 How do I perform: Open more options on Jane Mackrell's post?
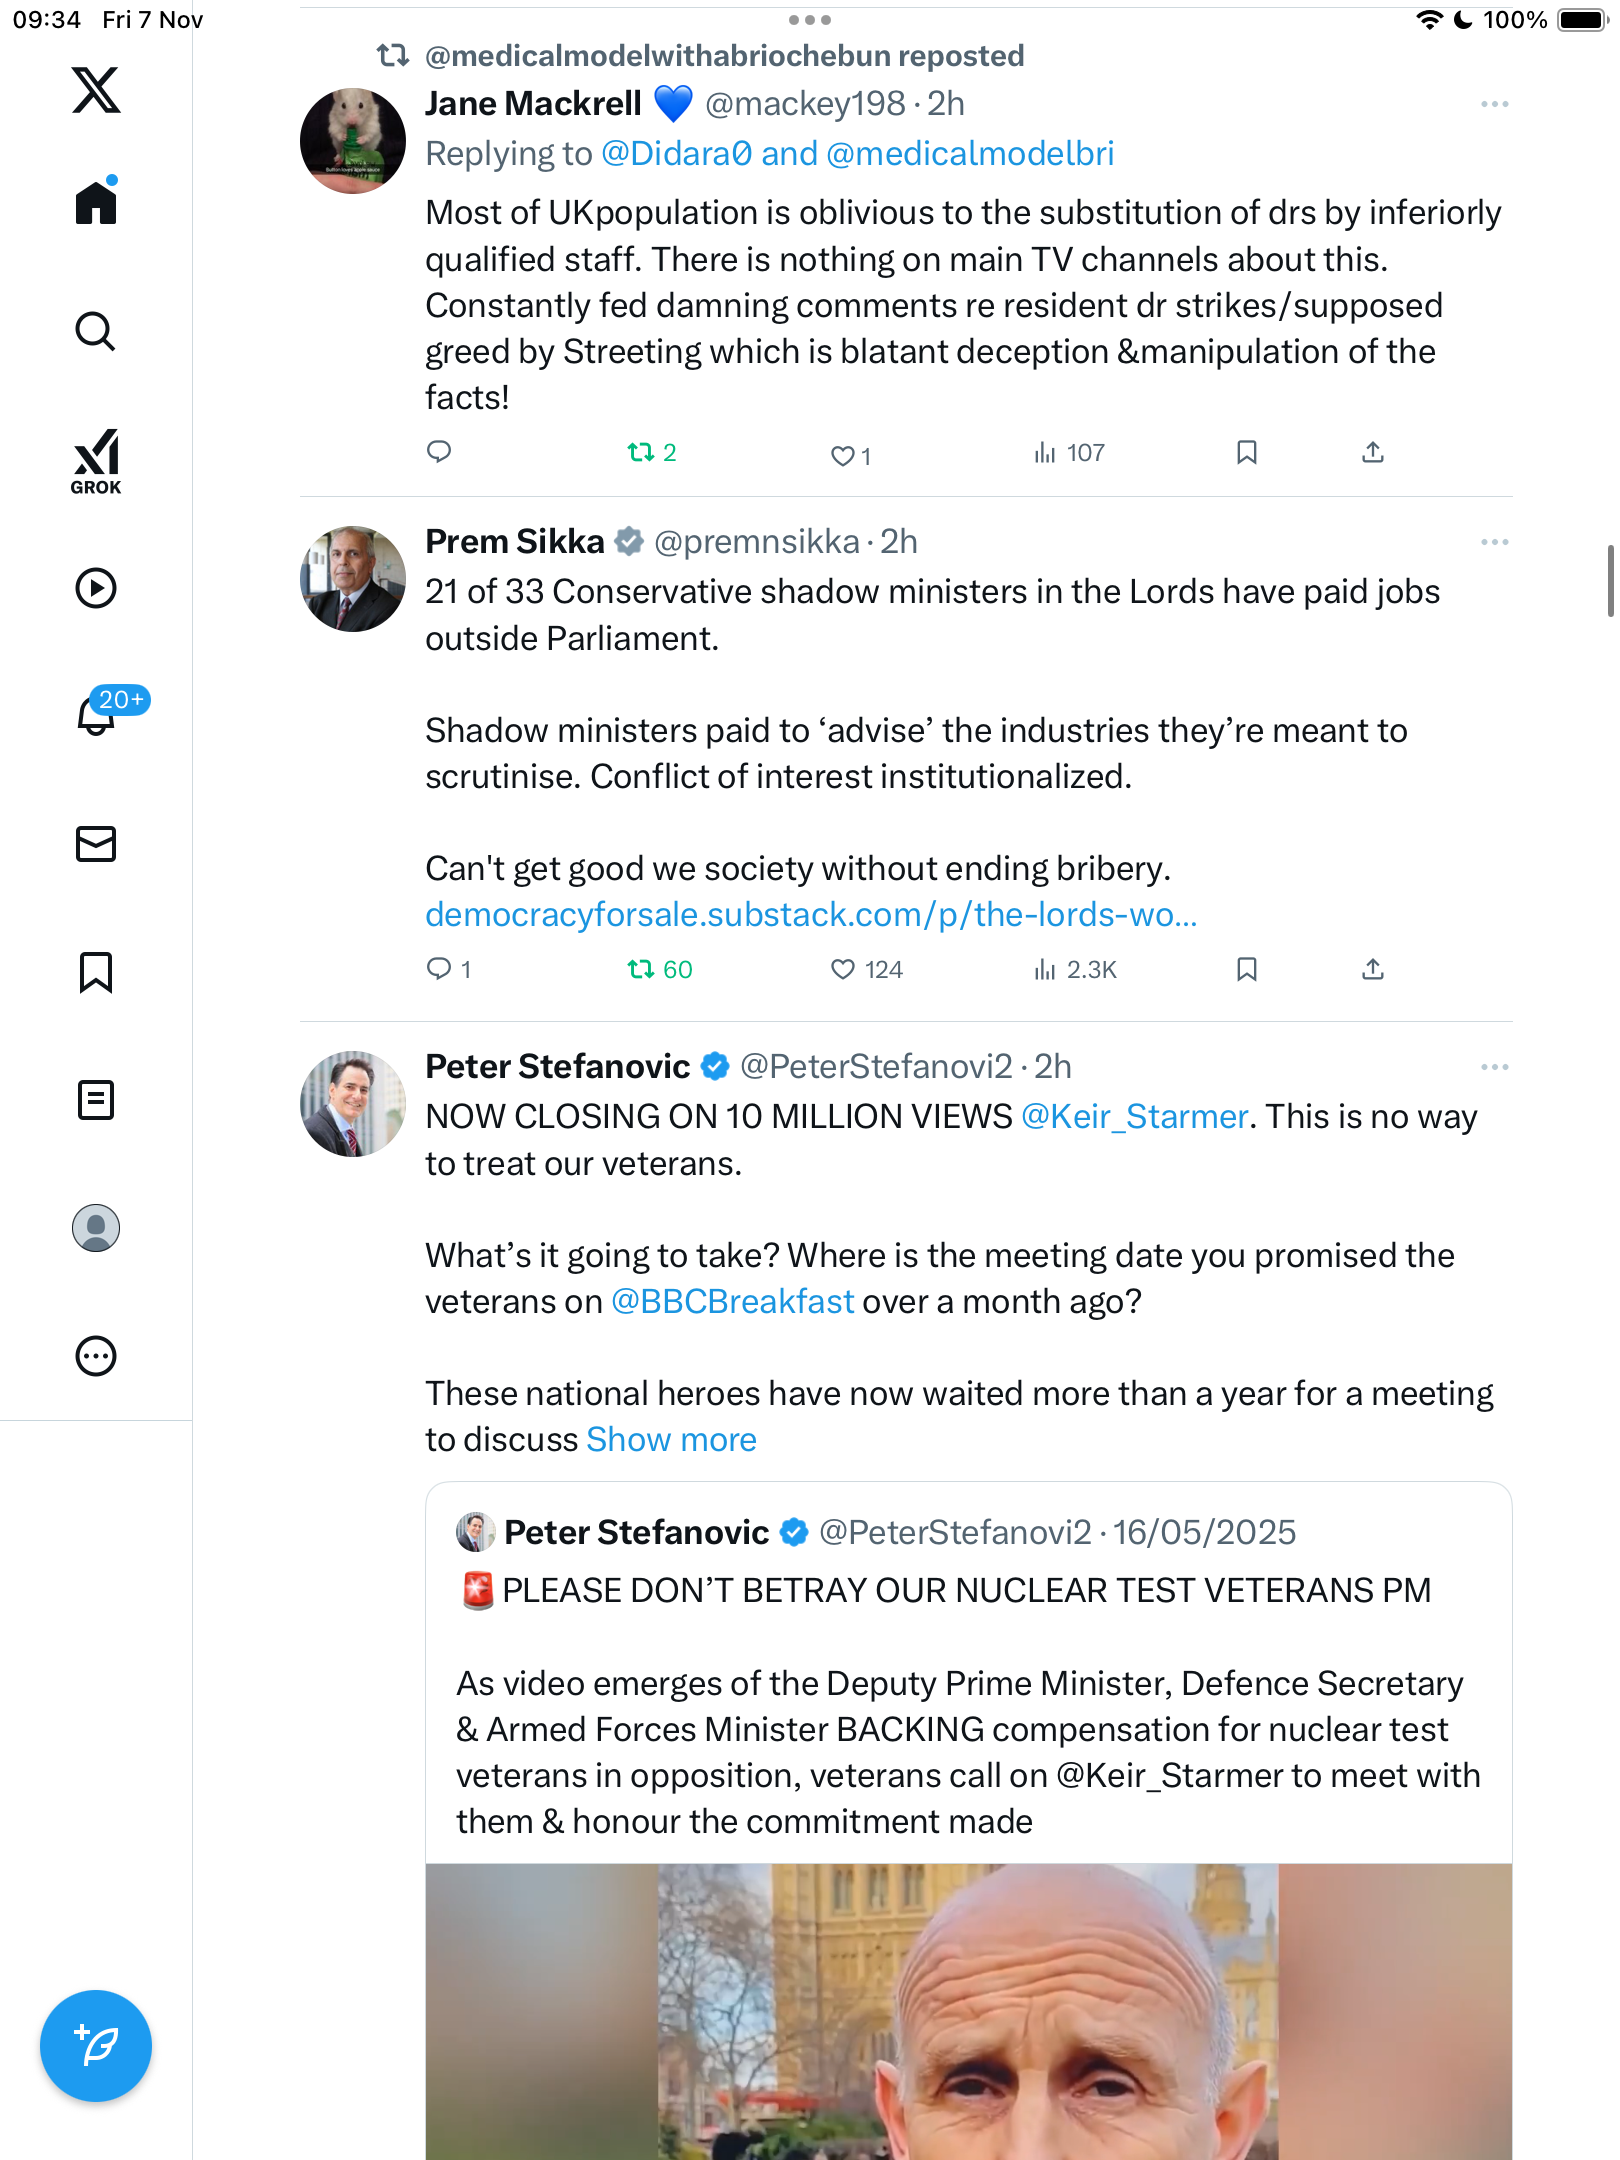[x=1494, y=104]
